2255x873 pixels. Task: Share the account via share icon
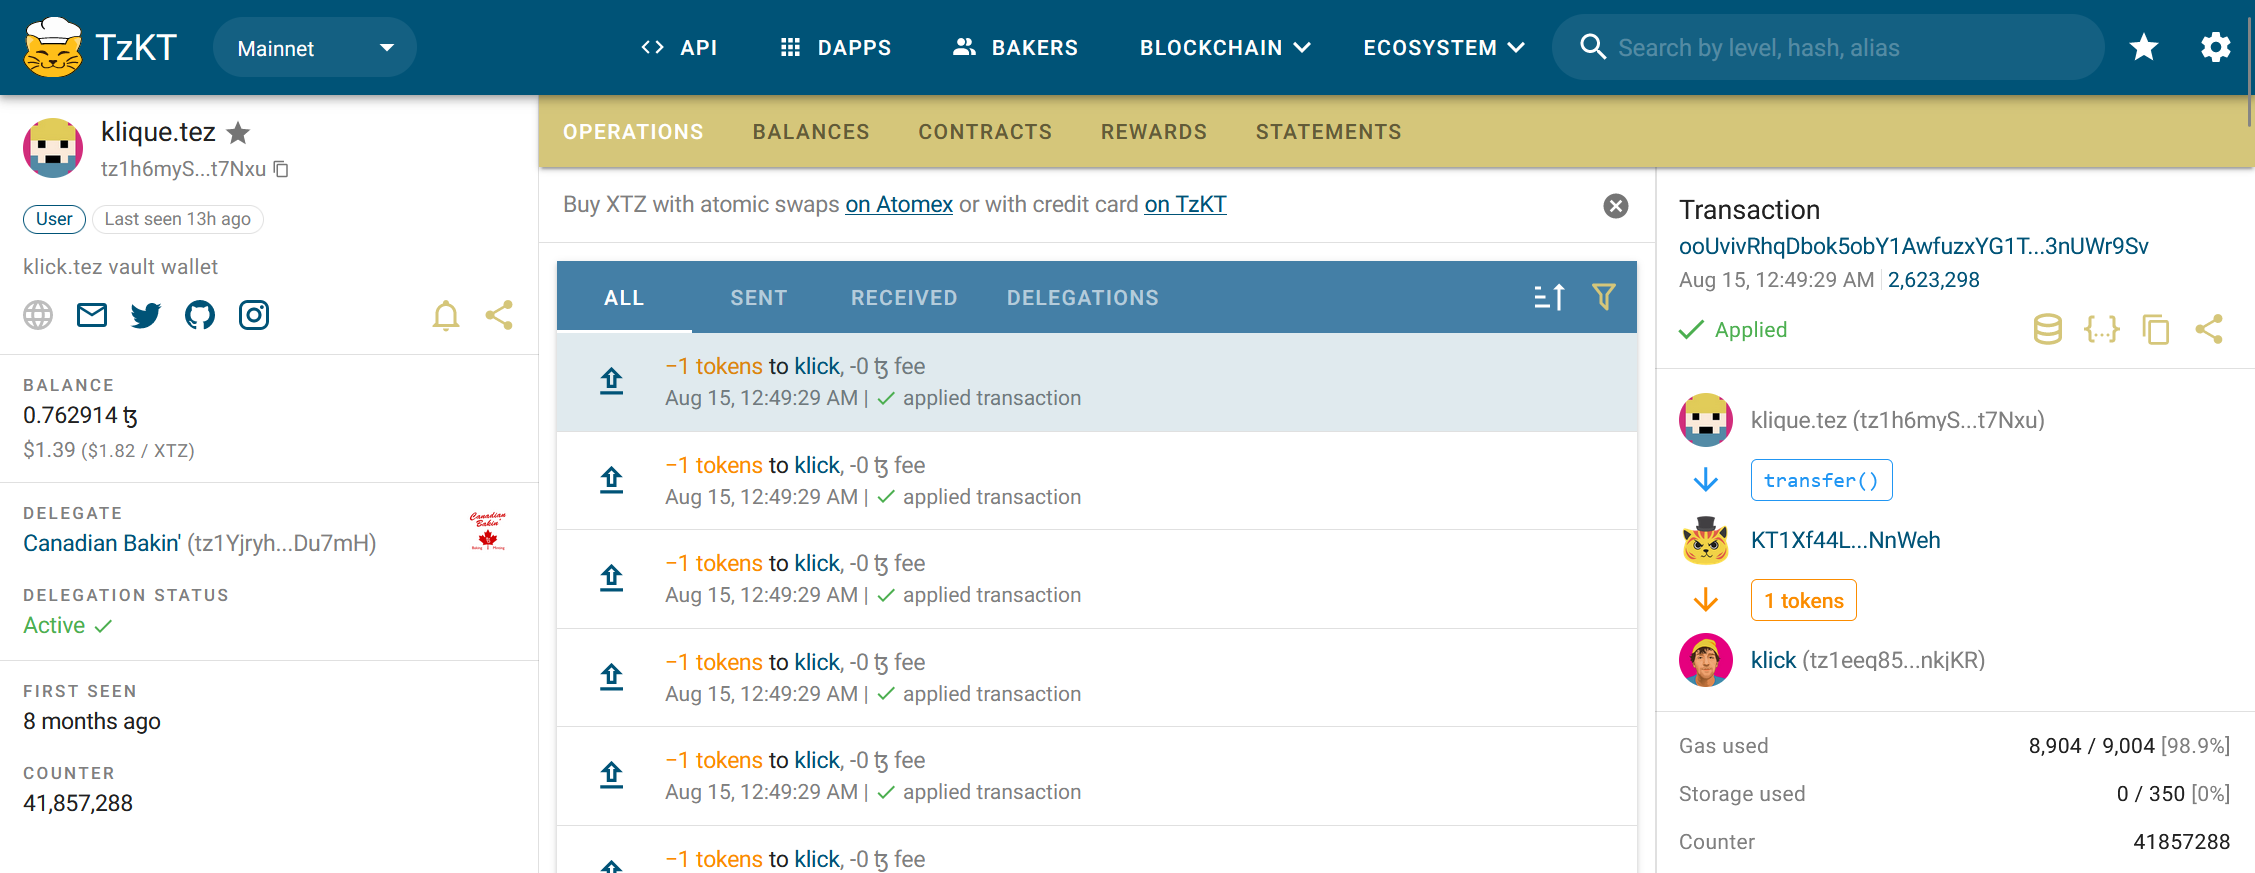tap(499, 315)
